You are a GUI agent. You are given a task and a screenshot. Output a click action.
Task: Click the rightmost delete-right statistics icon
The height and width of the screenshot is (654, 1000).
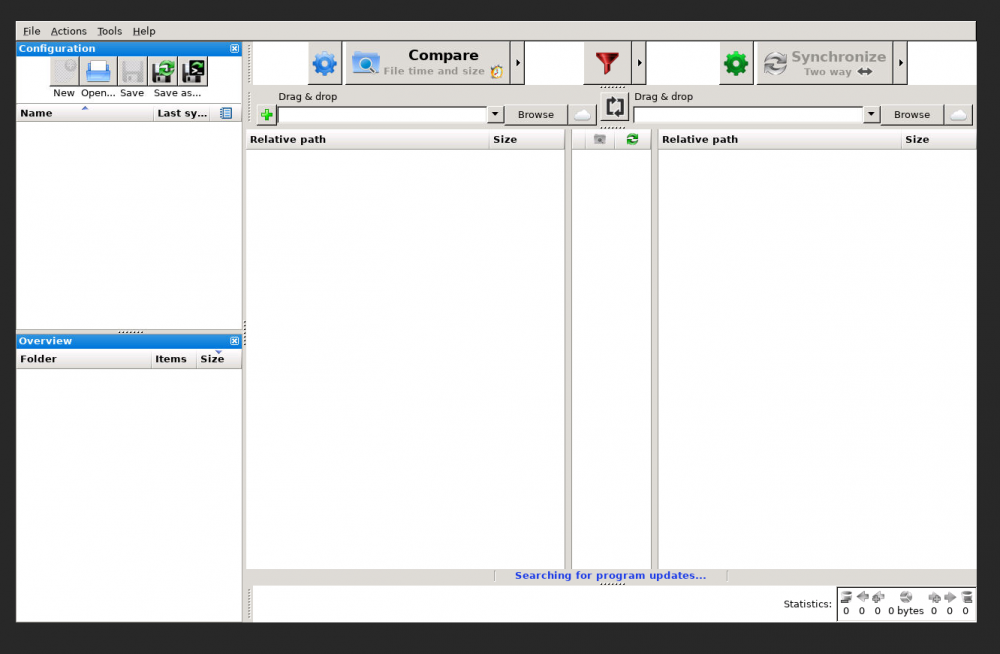[967, 597]
